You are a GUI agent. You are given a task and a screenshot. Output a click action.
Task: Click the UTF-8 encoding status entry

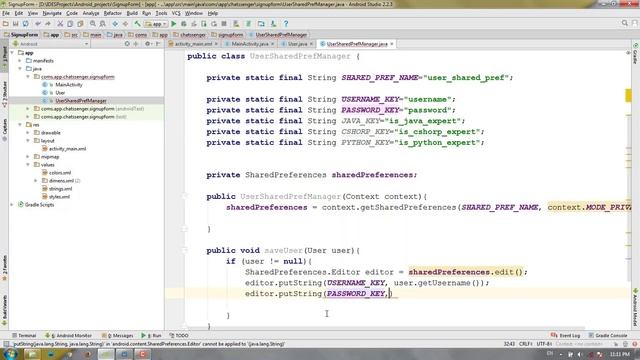(x=544, y=344)
